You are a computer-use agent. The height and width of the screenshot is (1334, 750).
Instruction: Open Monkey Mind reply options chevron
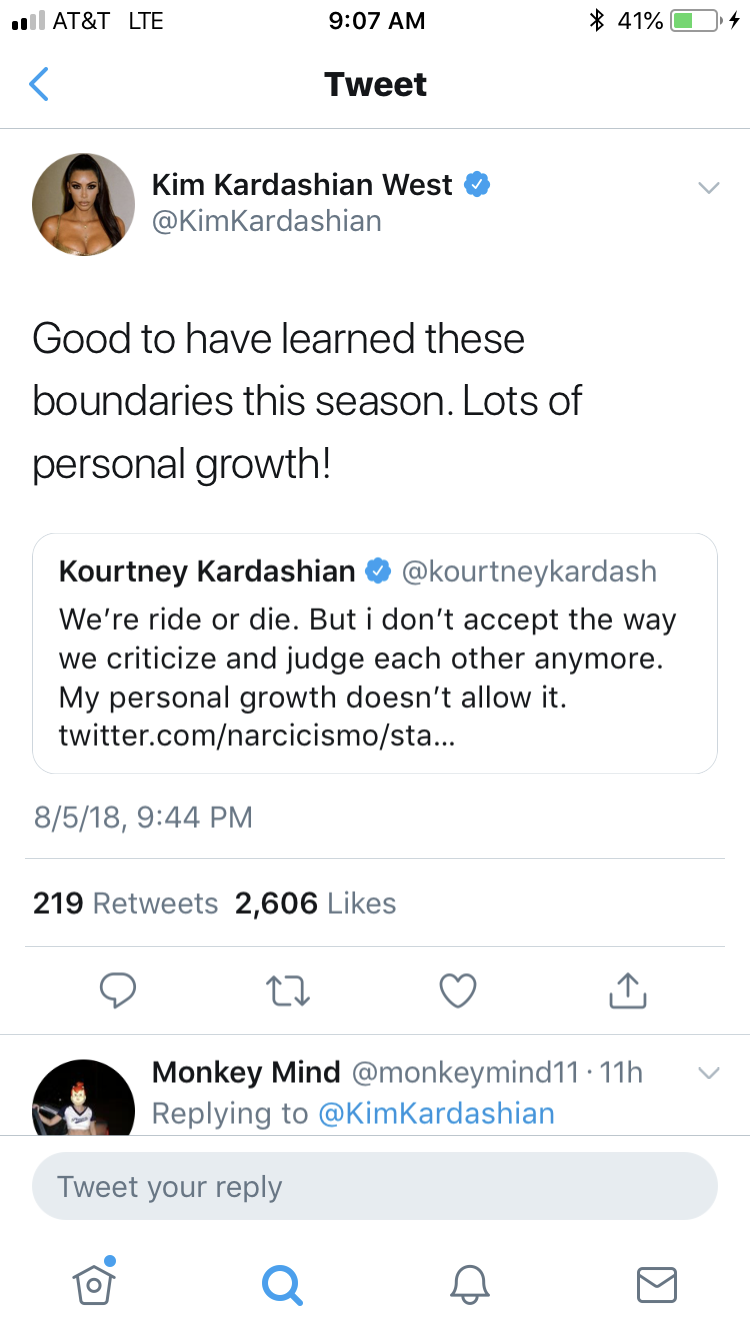(708, 1074)
